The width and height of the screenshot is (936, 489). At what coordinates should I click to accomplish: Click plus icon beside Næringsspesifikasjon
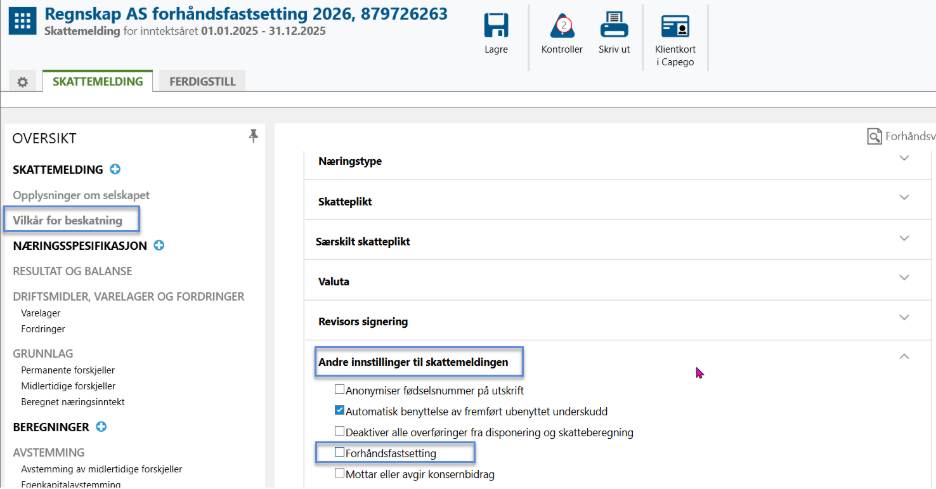click(x=158, y=245)
